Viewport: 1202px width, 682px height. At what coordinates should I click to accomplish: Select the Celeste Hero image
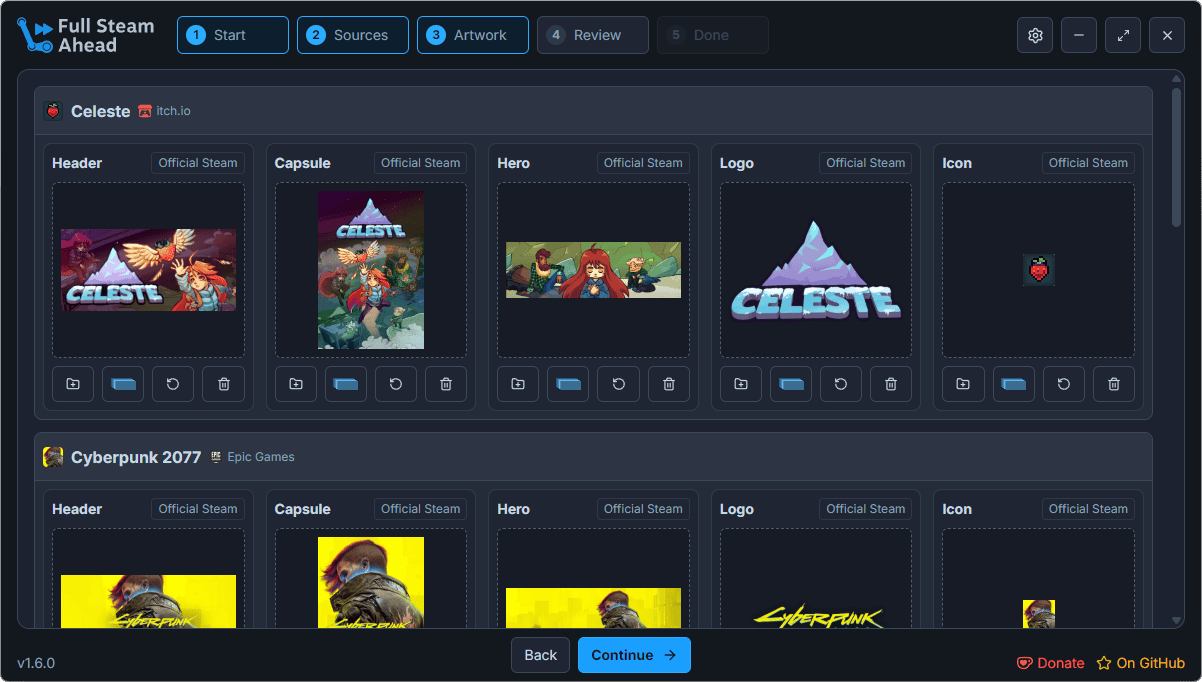(x=593, y=270)
